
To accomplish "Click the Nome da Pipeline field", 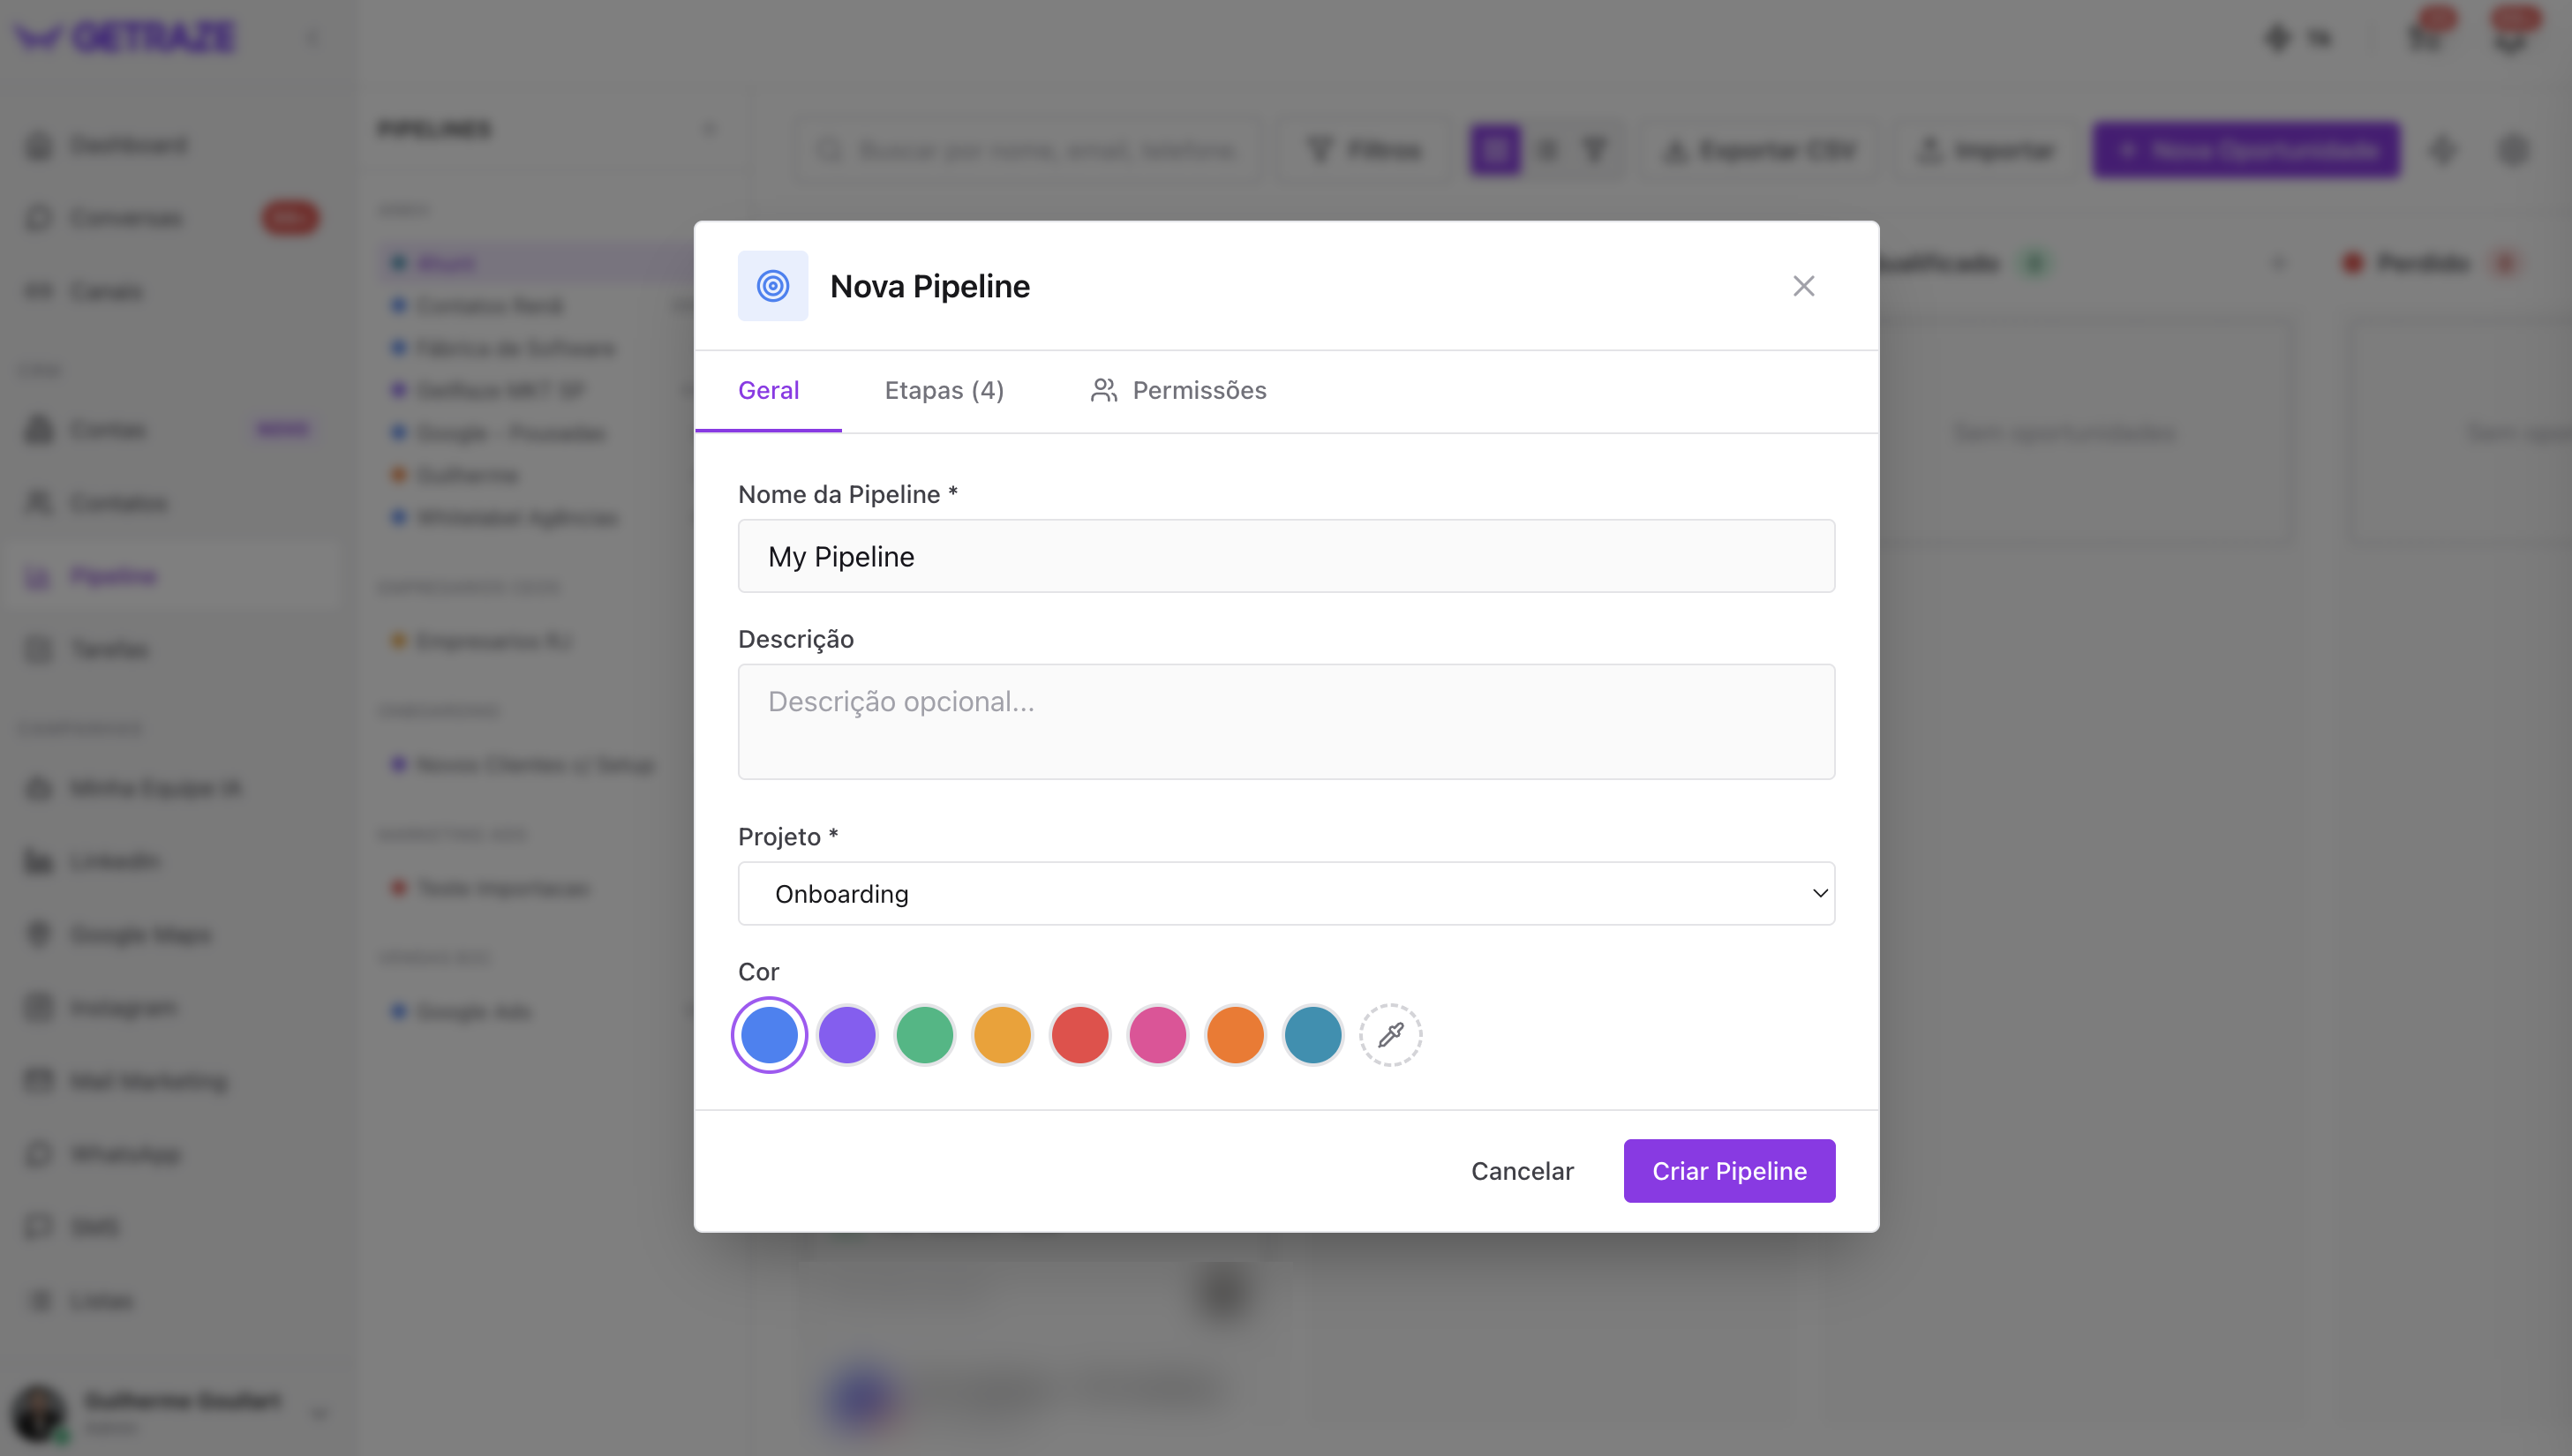I will pyautogui.click(x=1286, y=556).
